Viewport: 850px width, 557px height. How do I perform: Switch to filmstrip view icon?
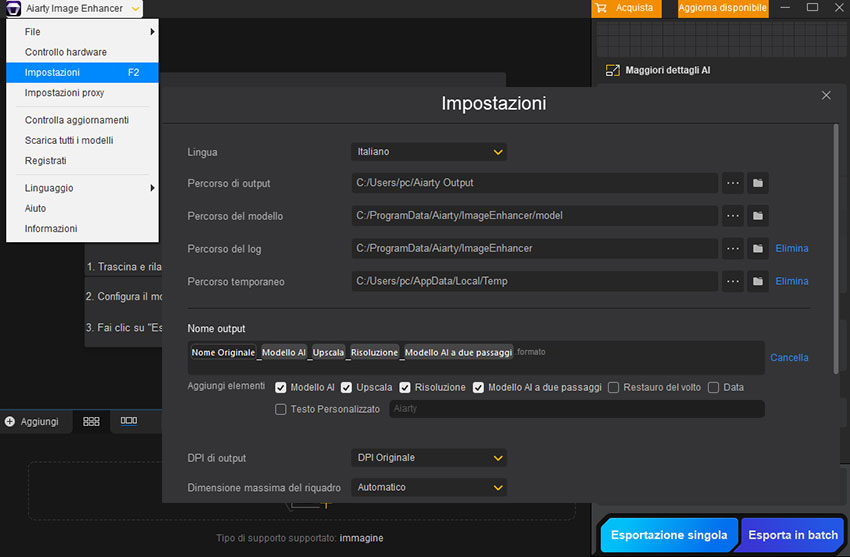coord(128,421)
